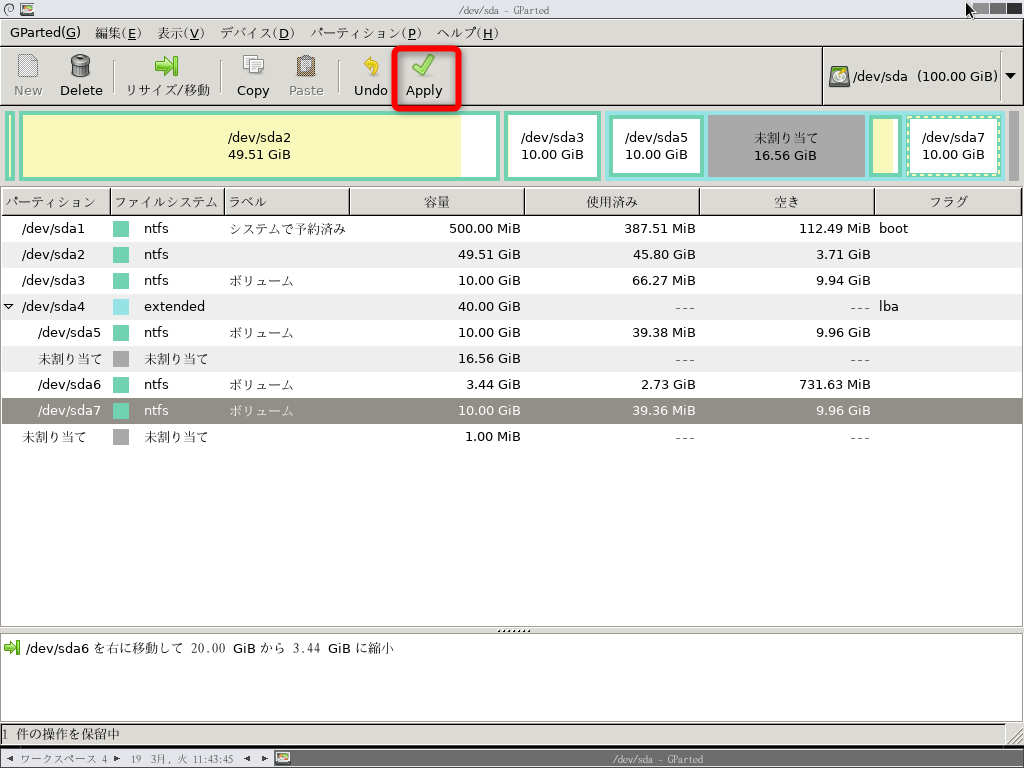Open the パーティション(P) menu
Image resolution: width=1024 pixels, height=768 pixels.
(x=365, y=33)
